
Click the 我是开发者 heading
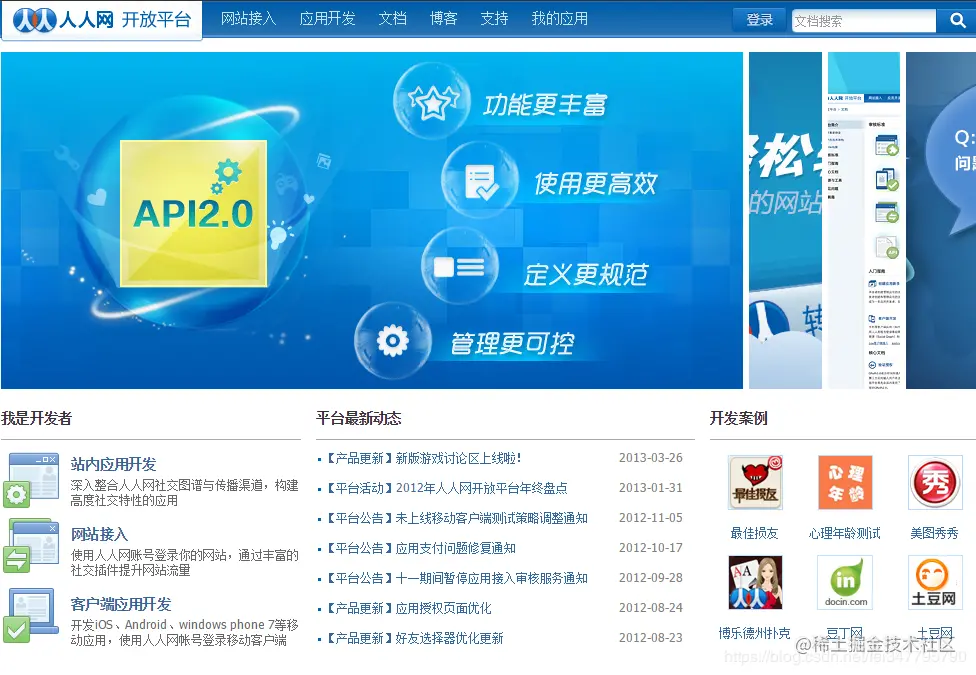[x=37, y=418]
